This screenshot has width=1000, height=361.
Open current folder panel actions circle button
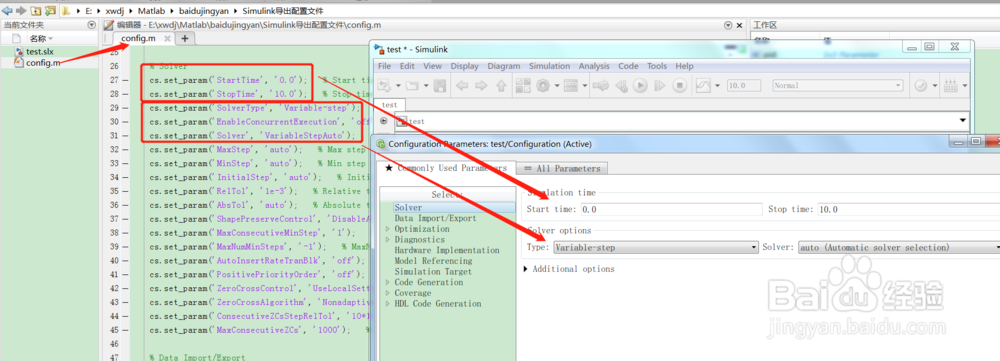(x=91, y=25)
